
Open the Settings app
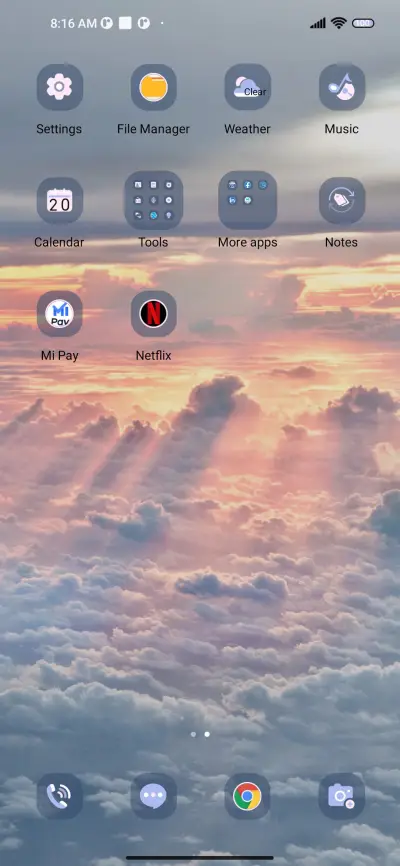point(60,87)
